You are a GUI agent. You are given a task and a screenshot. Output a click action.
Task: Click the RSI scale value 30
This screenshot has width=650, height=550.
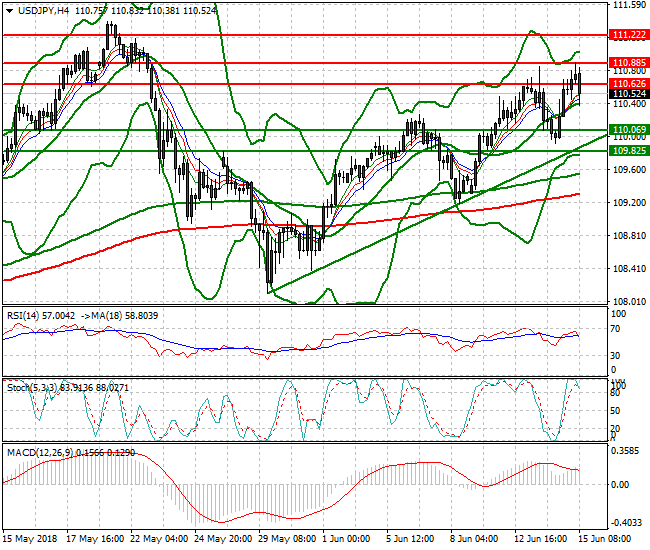coord(616,356)
